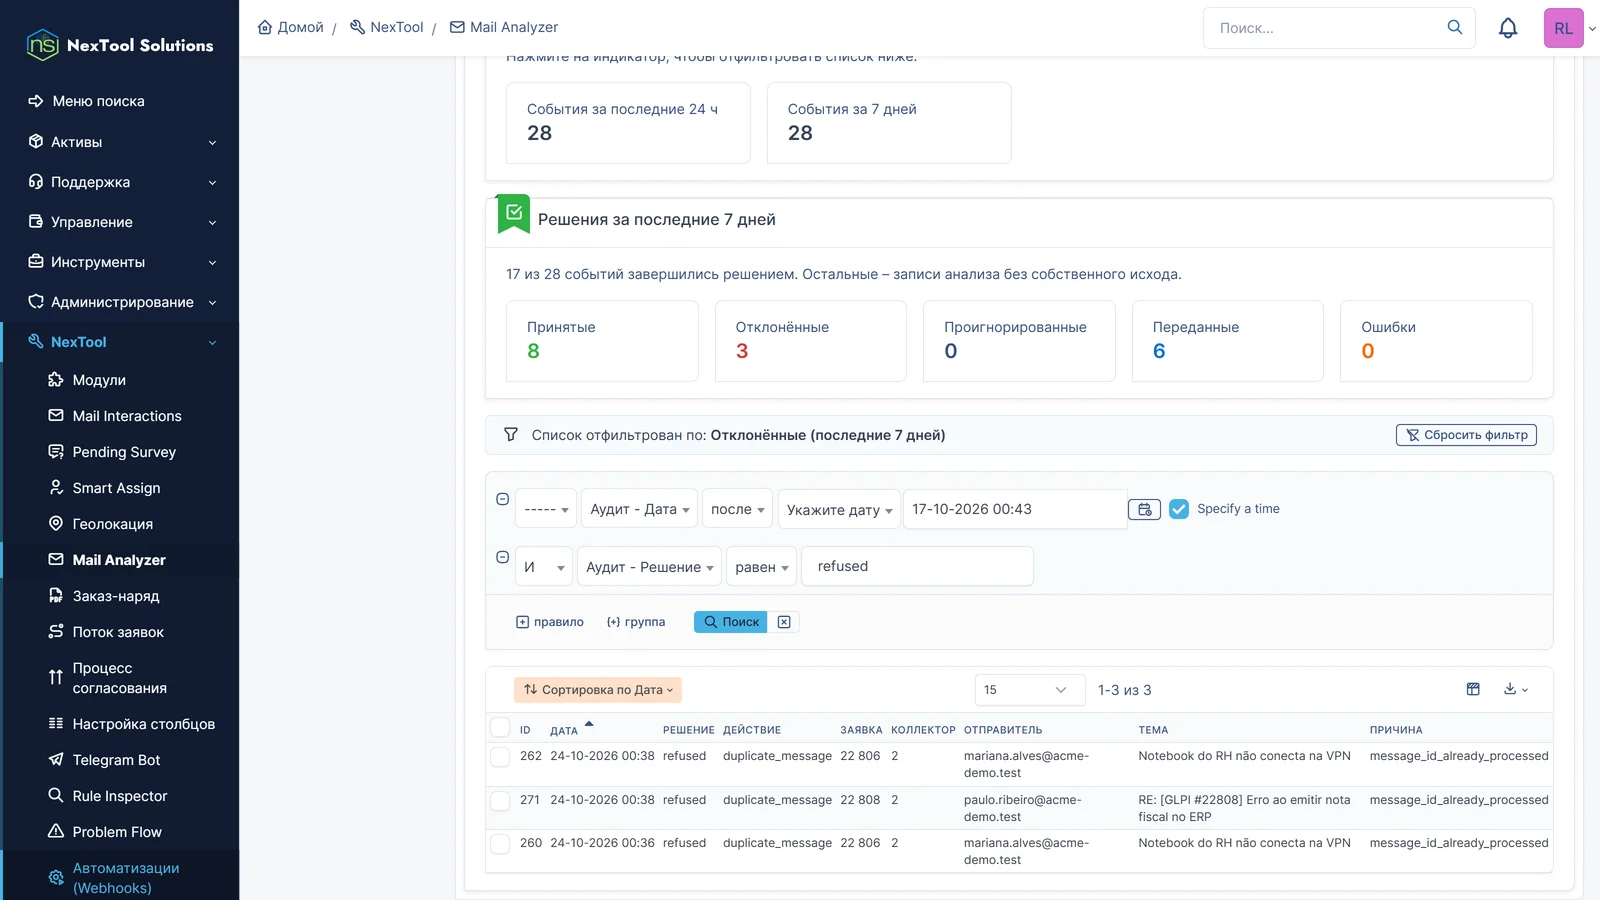The height and width of the screenshot is (900, 1600).
Task: Expand Управление menu
Action: pyautogui.click(x=120, y=222)
